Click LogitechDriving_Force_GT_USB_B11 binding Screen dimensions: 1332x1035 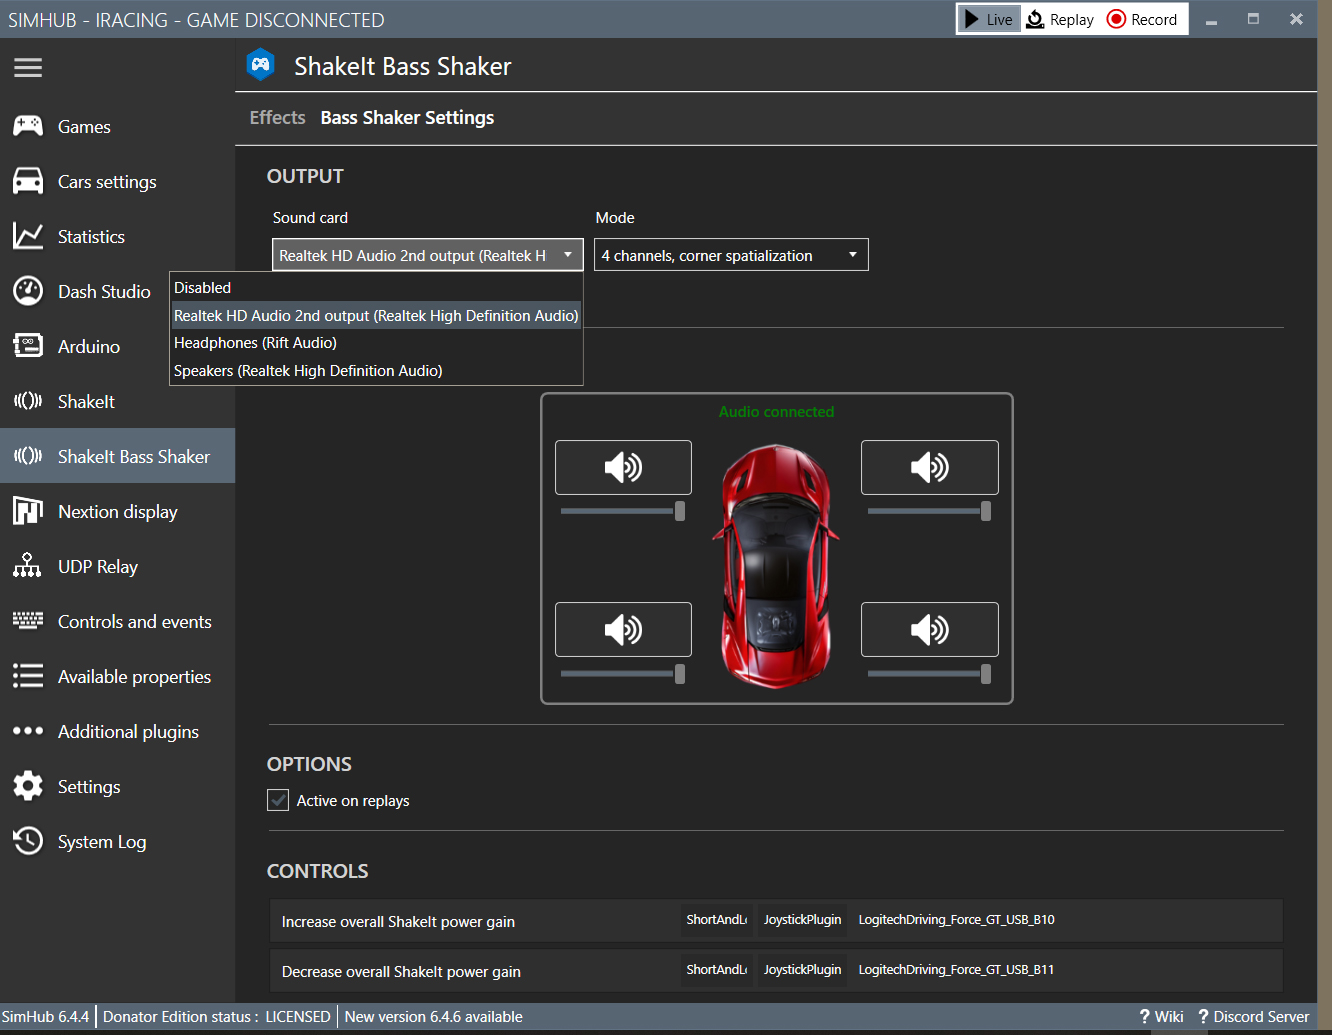coord(956,970)
